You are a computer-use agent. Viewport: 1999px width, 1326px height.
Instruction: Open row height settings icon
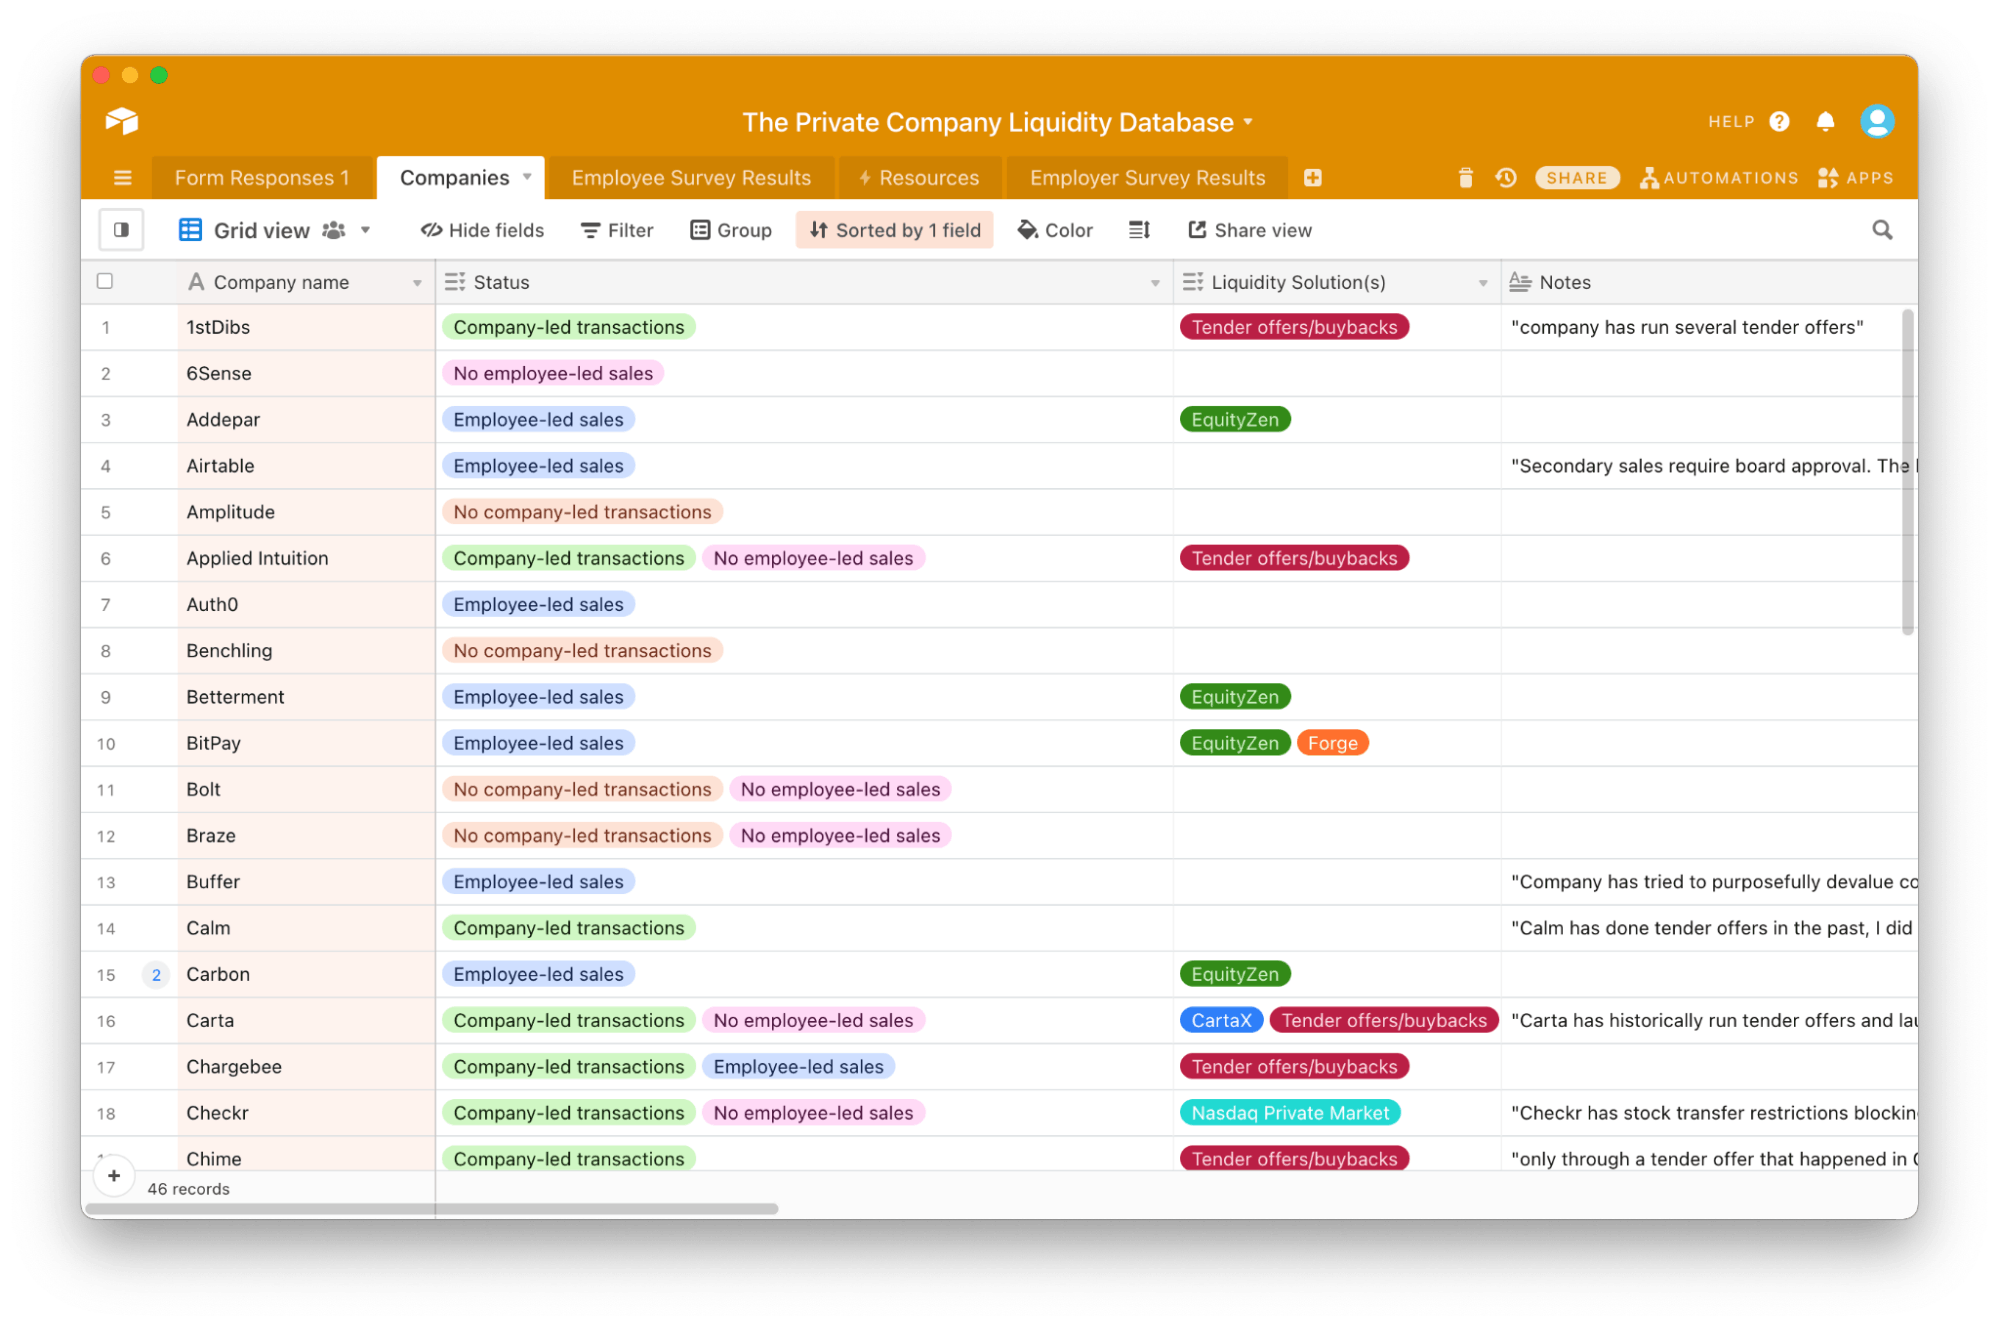(1139, 230)
